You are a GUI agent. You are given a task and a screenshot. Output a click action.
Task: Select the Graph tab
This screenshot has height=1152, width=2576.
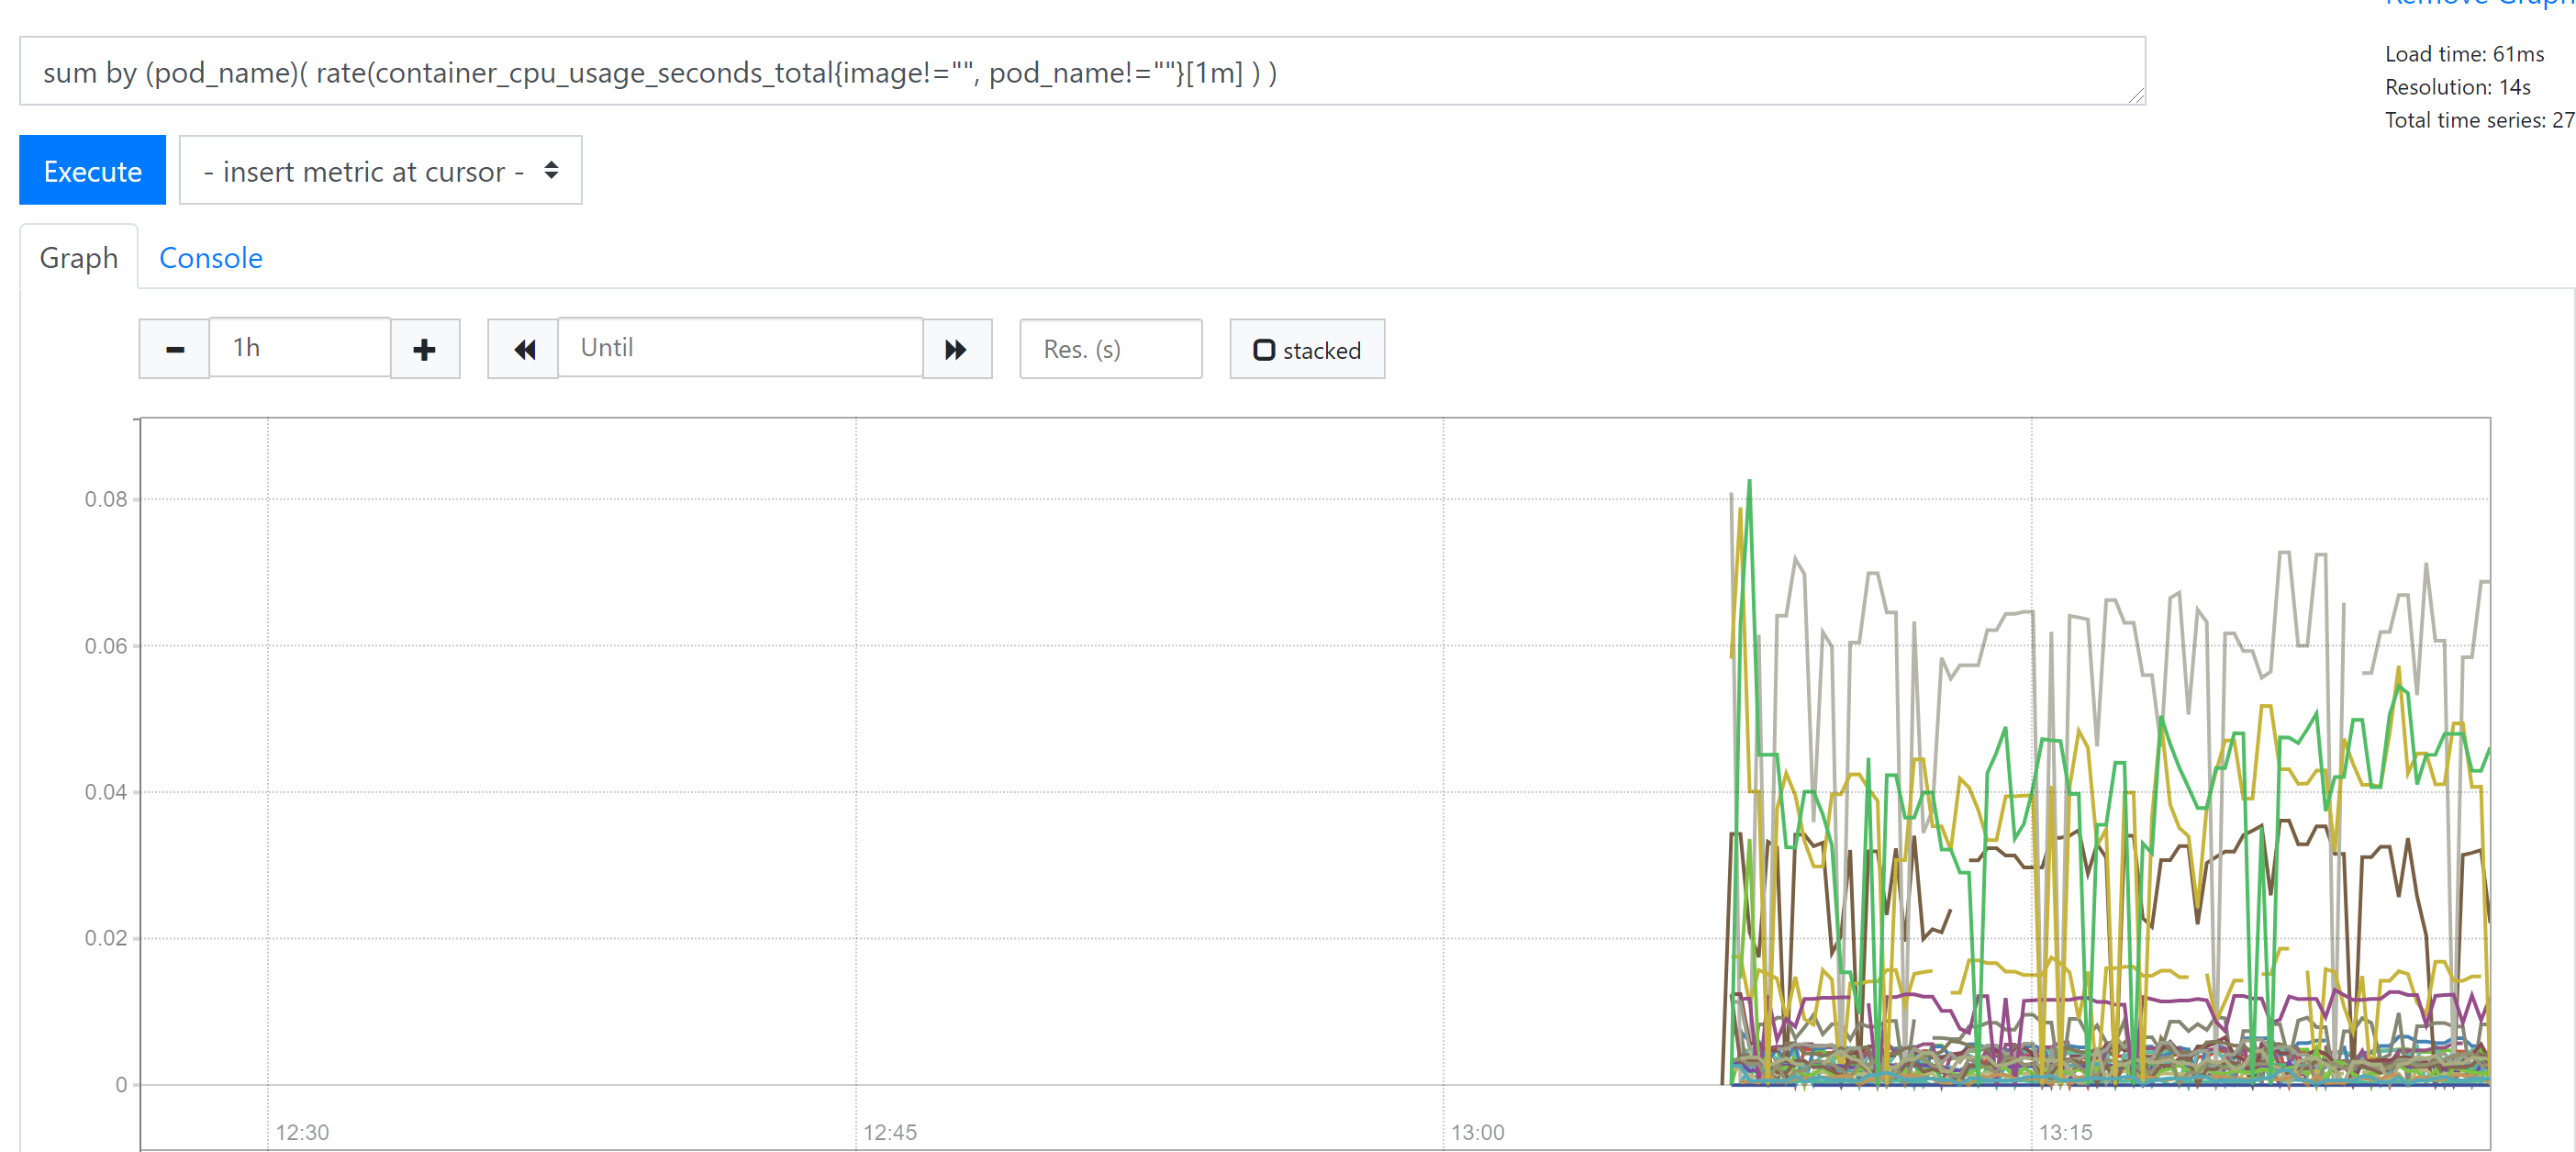click(x=79, y=258)
